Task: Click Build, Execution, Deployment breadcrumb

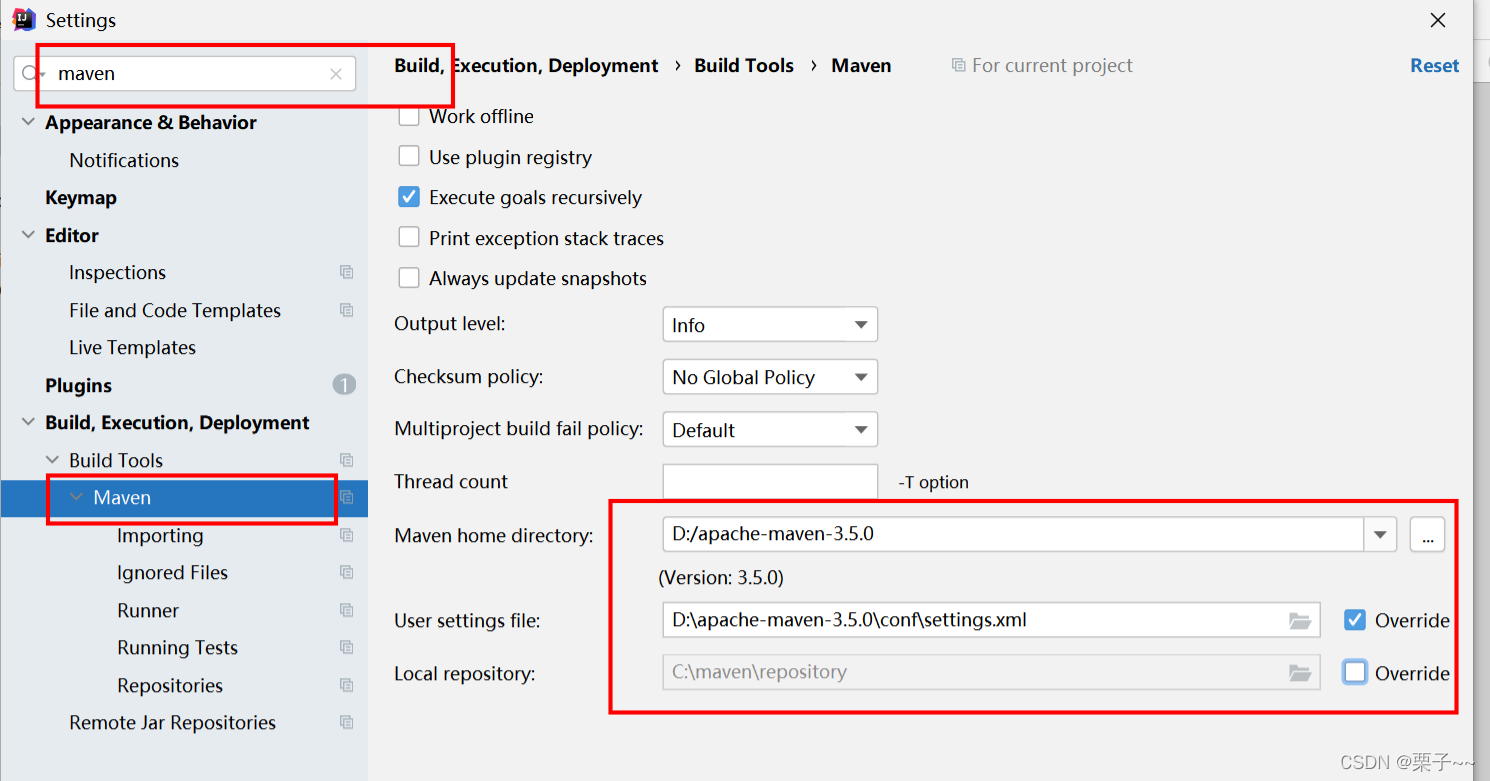Action: [526, 65]
